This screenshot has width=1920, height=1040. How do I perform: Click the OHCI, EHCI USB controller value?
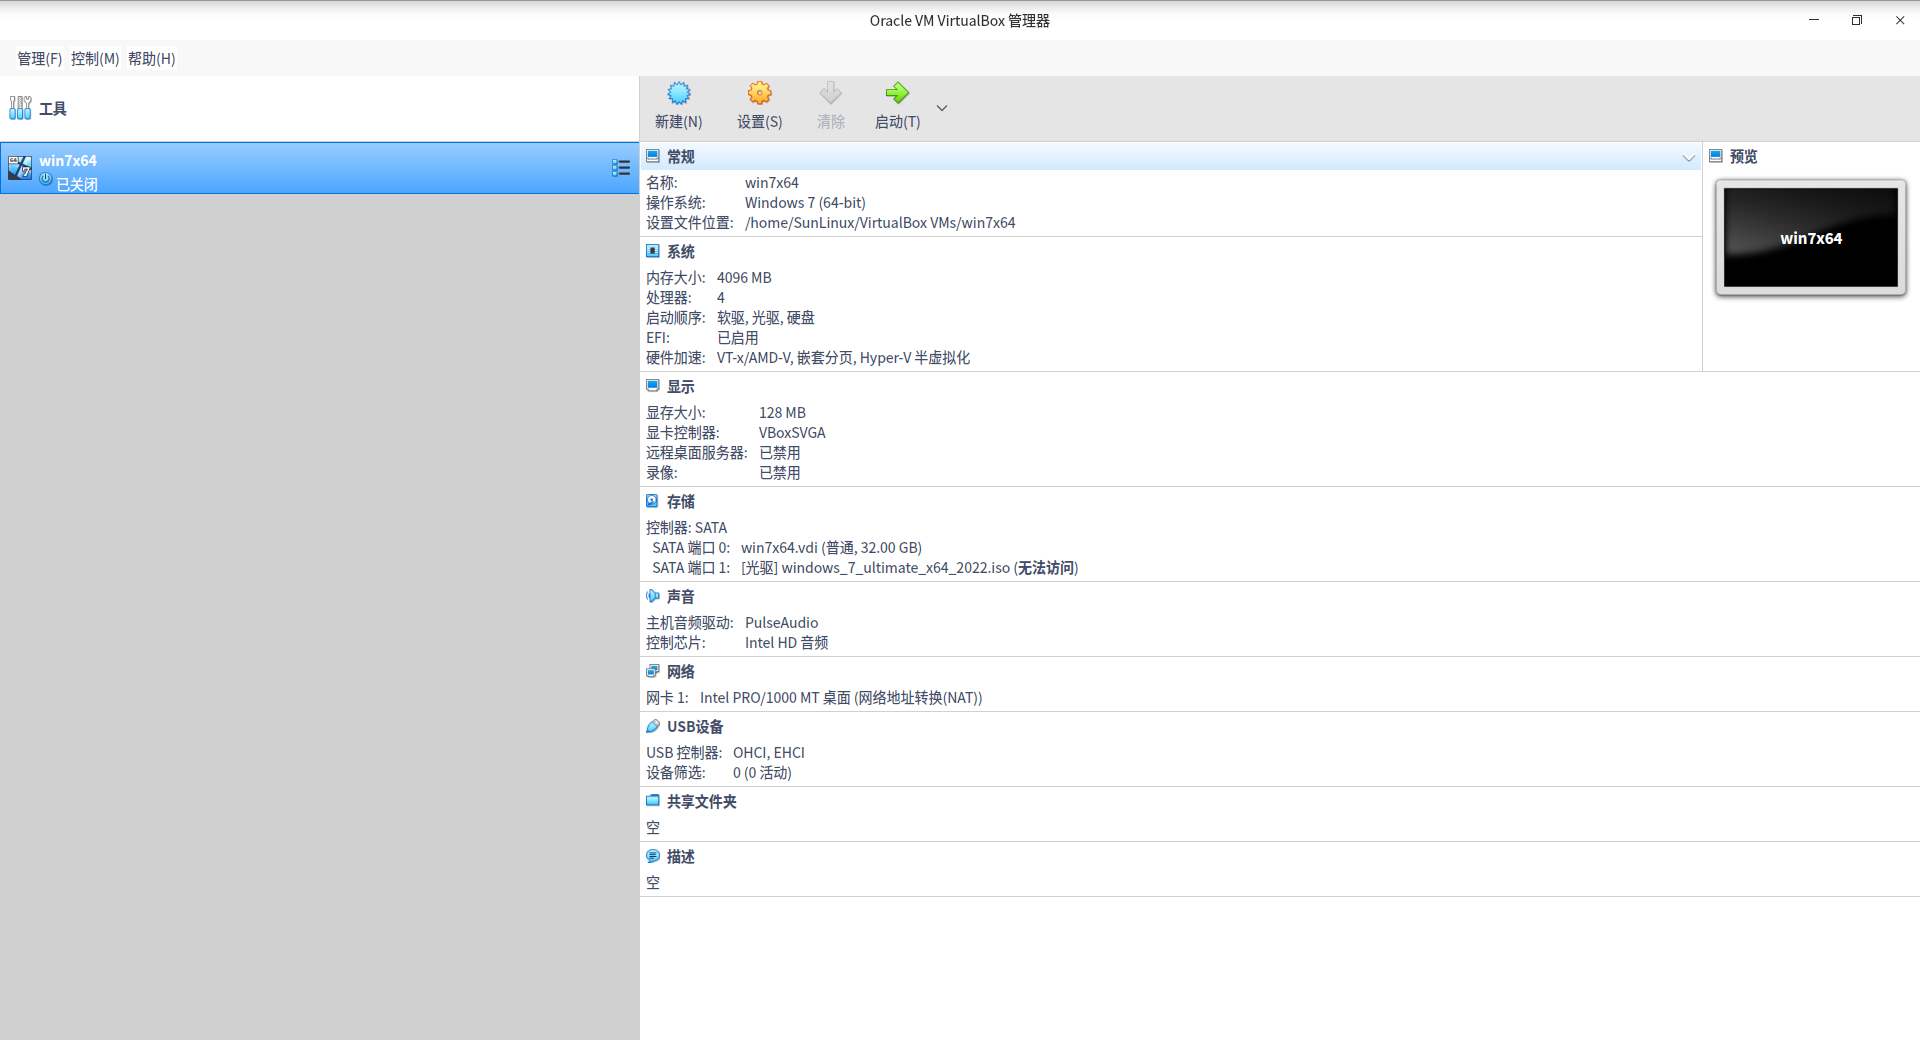tap(769, 753)
